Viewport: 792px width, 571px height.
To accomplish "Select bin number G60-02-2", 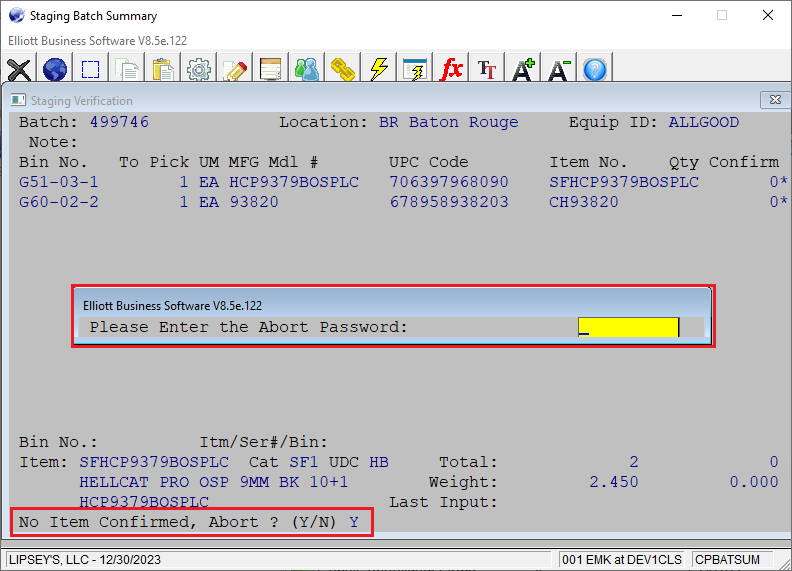I will click(x=59, y=202).
